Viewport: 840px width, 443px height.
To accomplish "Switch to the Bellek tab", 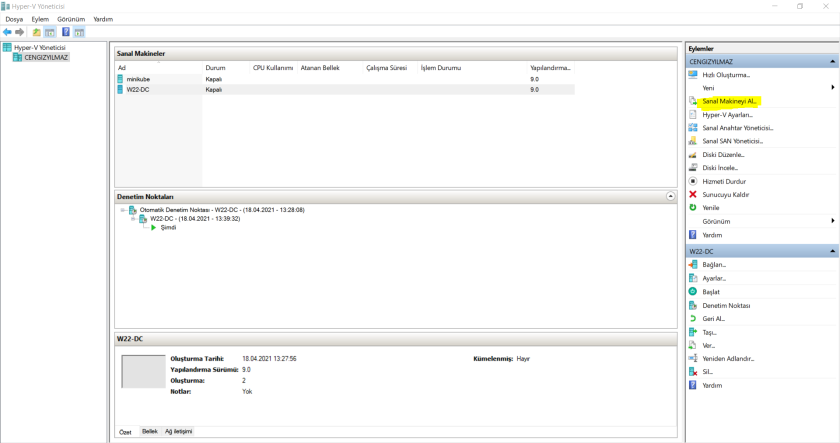I will (149, 431).
